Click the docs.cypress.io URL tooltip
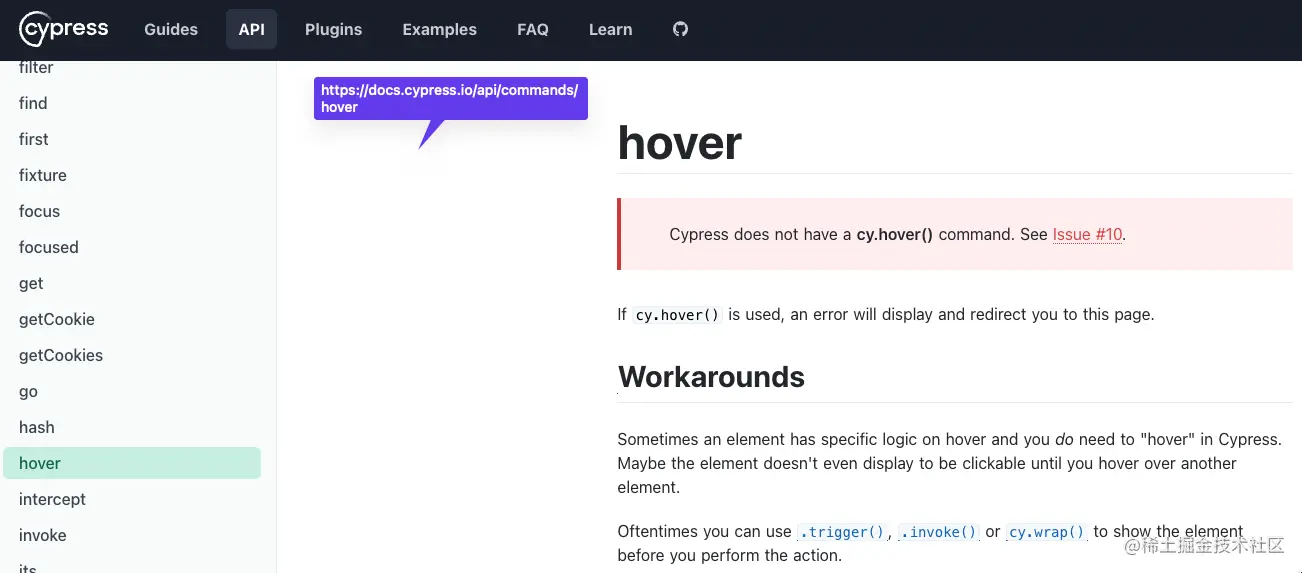Screen dimensions: 1302x573 pos(450,98)
